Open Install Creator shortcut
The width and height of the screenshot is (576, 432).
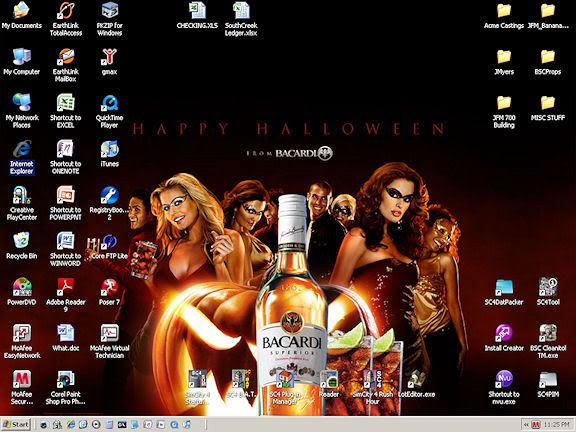coord(504,338)
